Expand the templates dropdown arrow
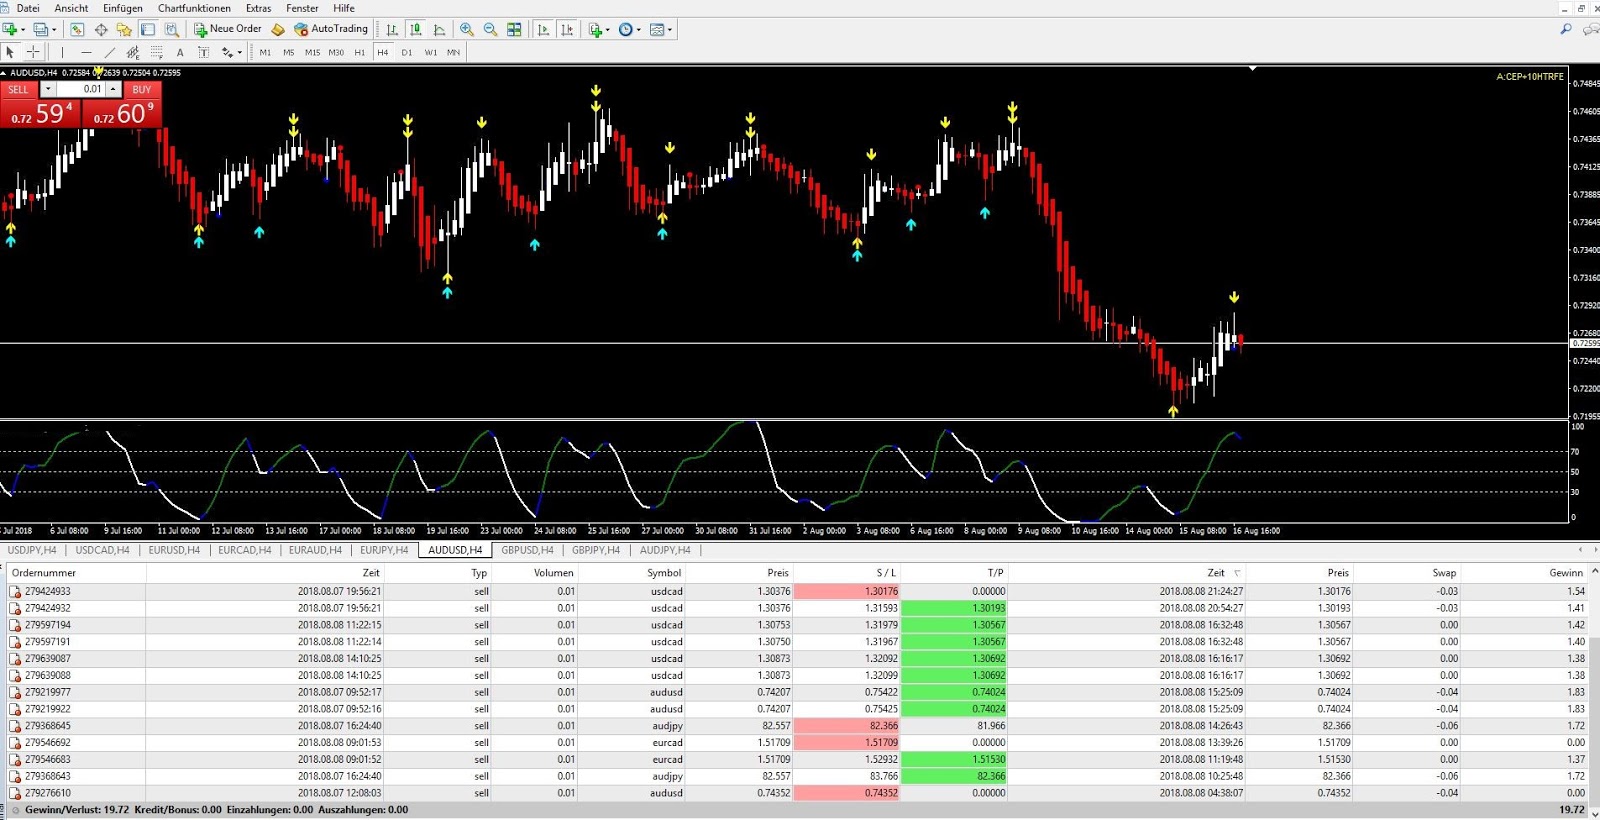Image resolution: width=1600 pixels, height=820 pixels. click(670, 30)
